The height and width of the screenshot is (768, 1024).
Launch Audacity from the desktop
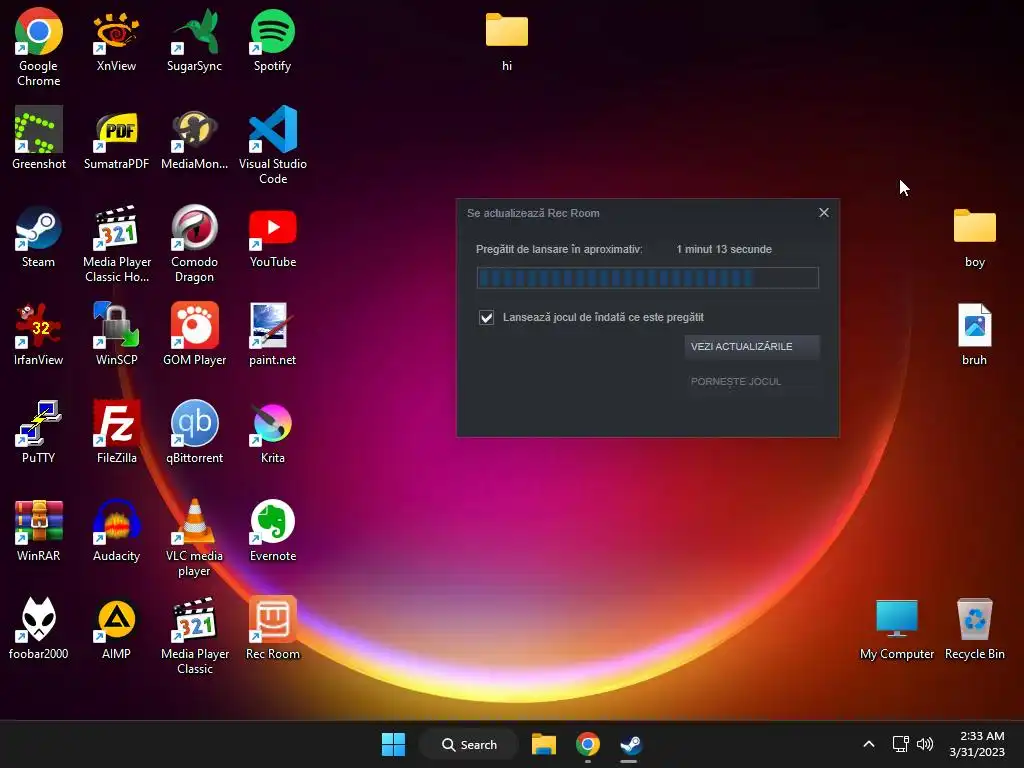point(116,530)
